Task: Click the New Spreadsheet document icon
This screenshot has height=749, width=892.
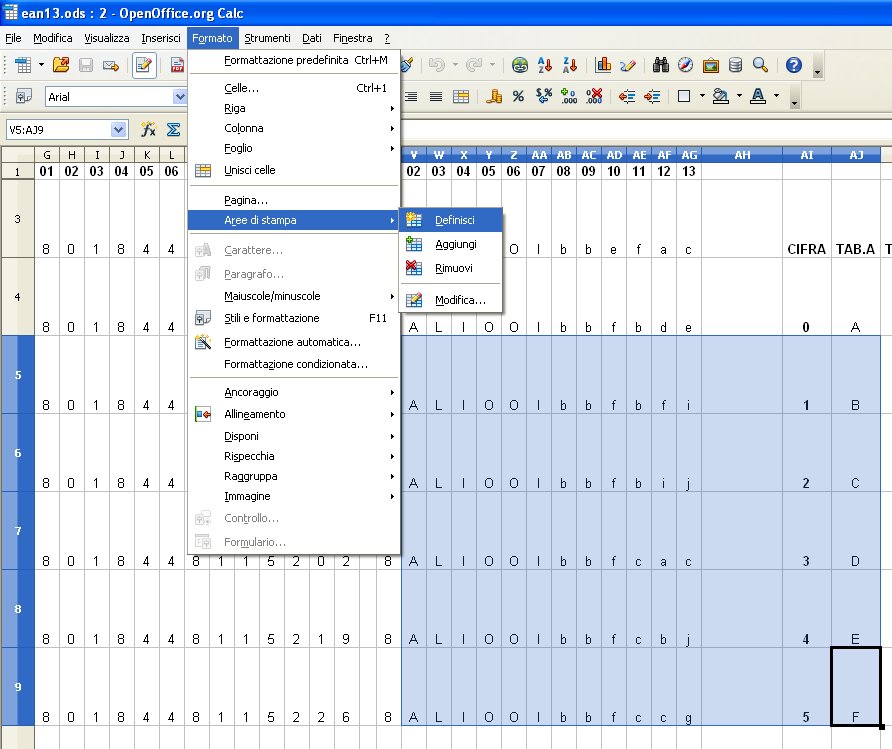Action: [23, 65]
